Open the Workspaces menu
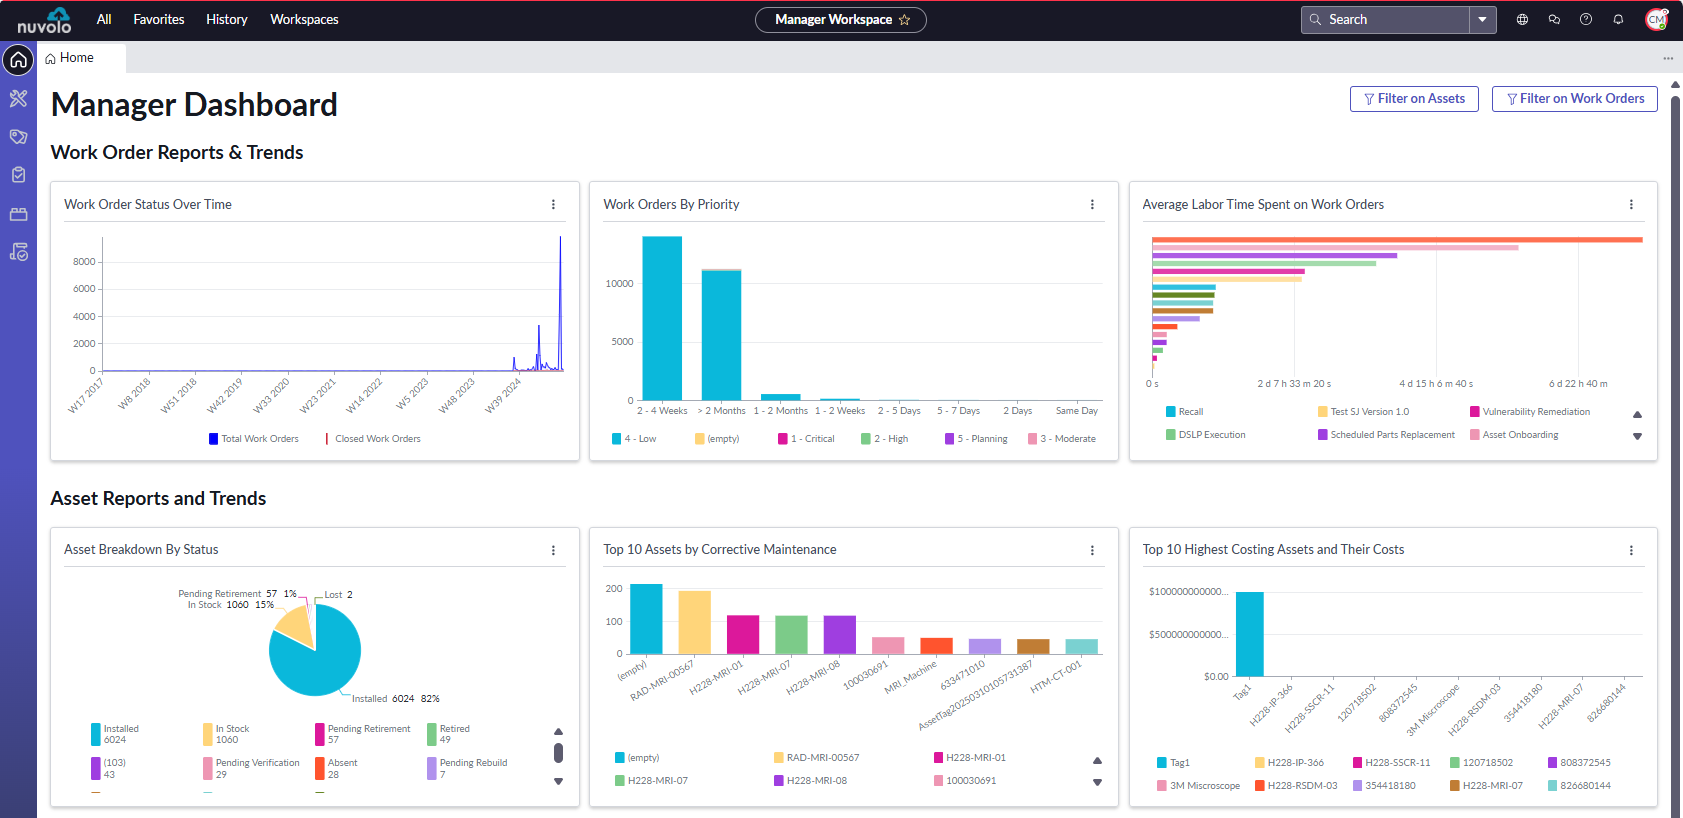 (304, 19)
